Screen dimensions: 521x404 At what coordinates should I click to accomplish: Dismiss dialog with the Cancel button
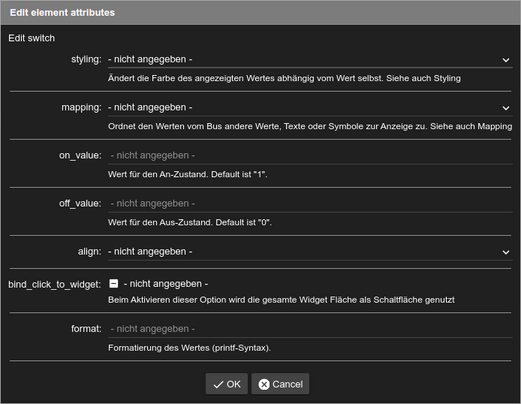tap(280, 384)
